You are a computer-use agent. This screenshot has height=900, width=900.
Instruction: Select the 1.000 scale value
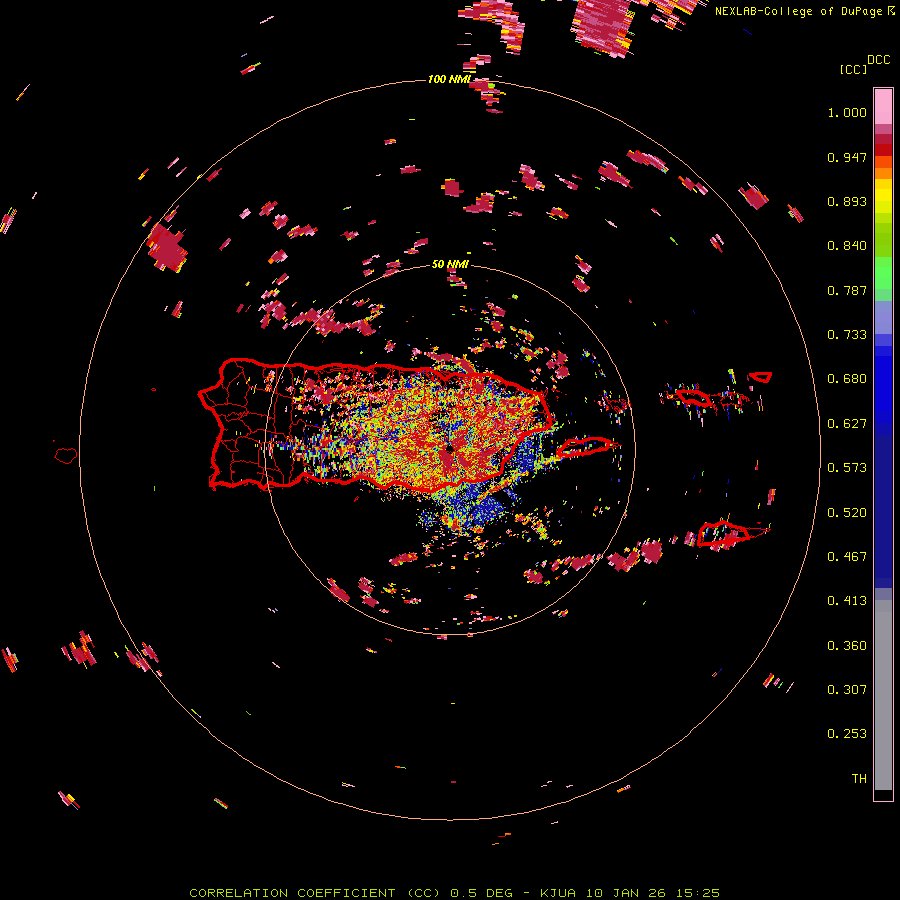[847, 112]
